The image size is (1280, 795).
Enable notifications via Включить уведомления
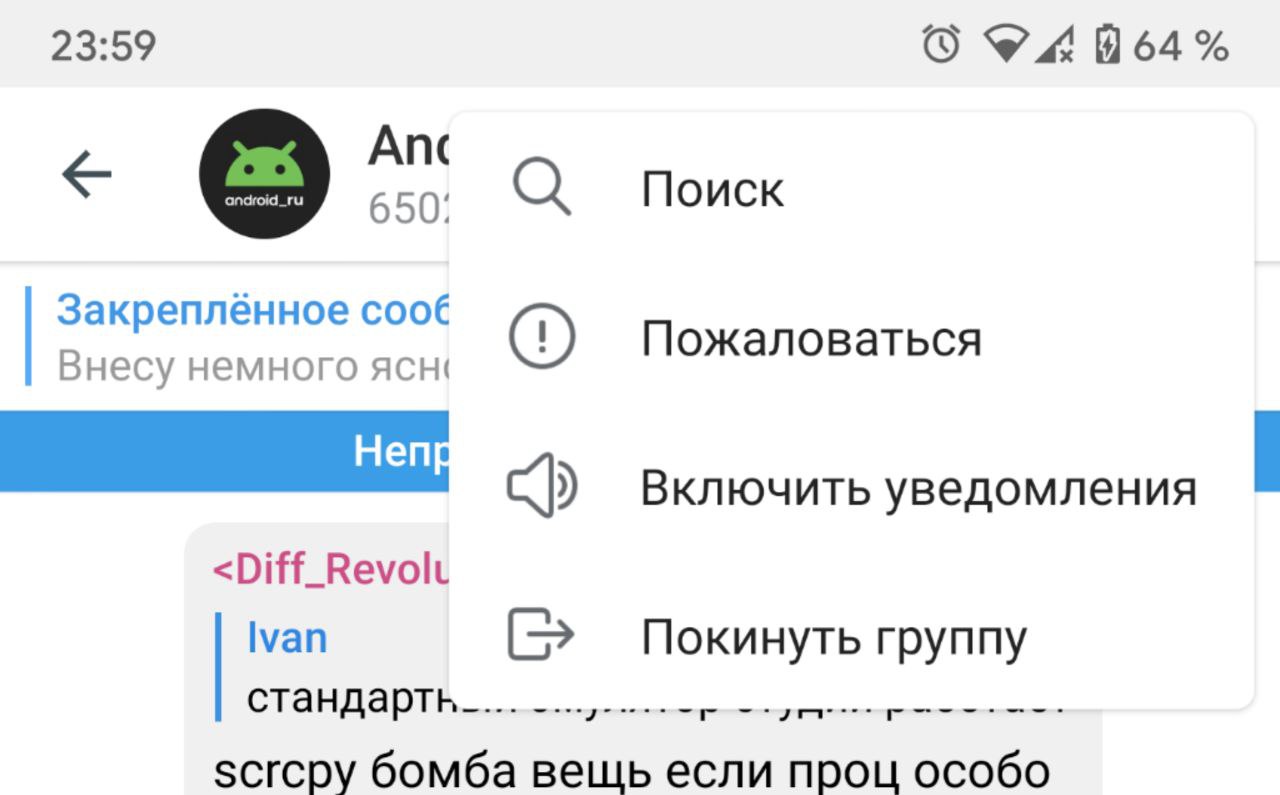tap(851, 488)
